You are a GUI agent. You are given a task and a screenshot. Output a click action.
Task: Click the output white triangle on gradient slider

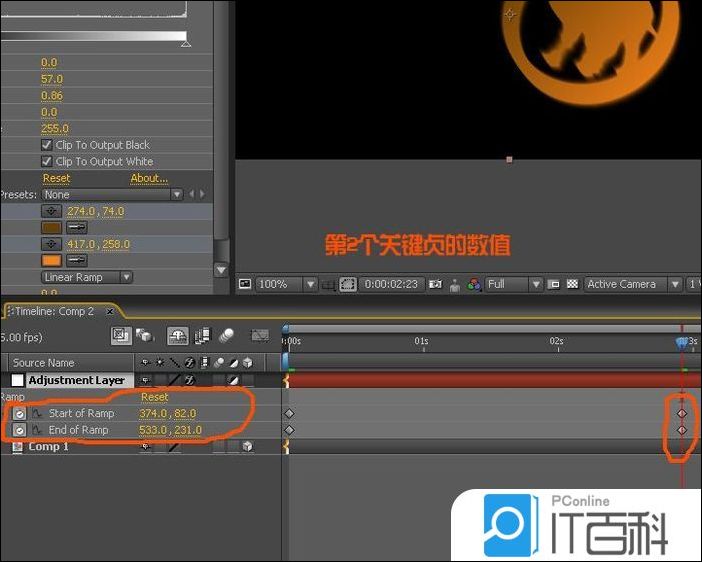(x=186, y=44)
